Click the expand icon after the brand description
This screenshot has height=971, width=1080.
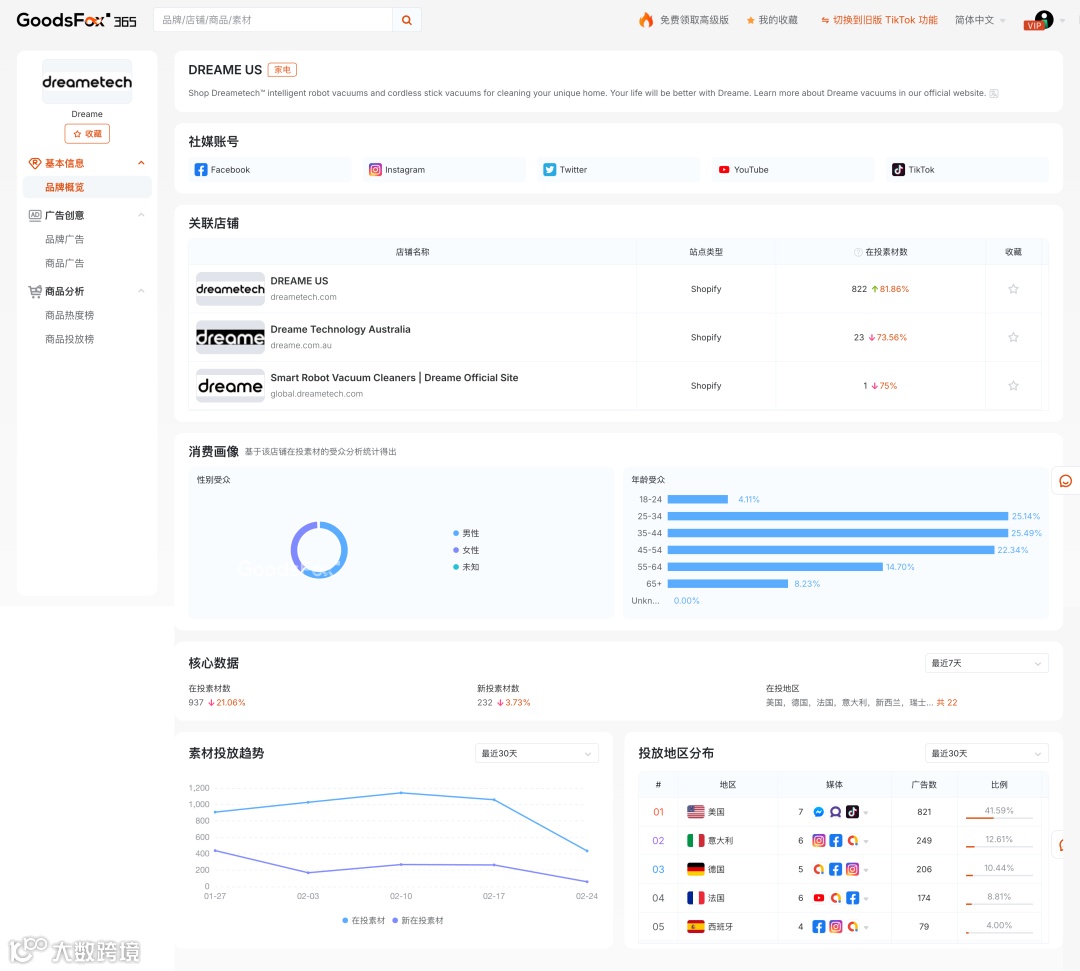(x=994, y=94)
